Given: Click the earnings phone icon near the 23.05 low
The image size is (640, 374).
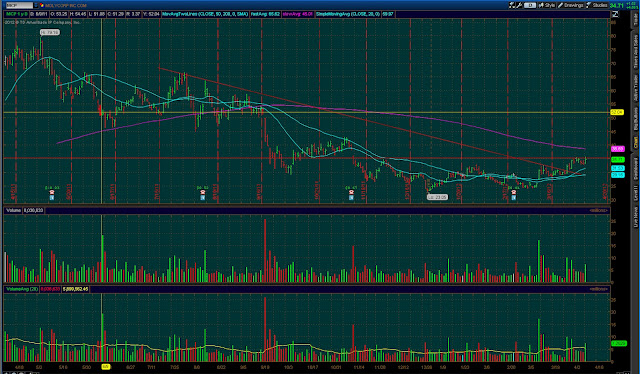Looking at the screenshot, I should pyautogui.click(x=513, y=192).
